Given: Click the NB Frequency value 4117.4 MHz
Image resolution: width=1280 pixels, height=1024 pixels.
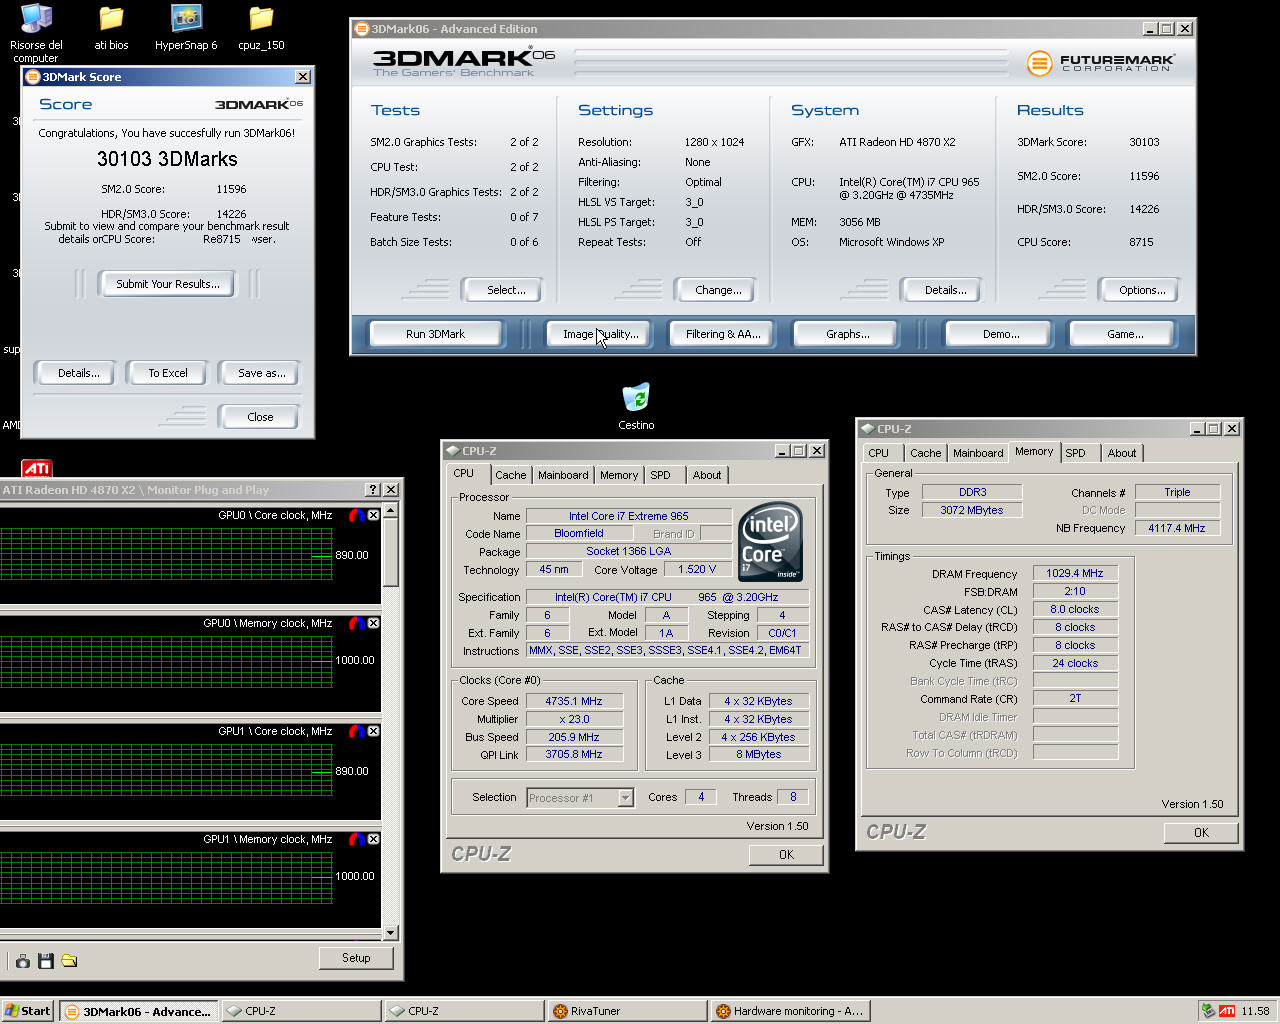Looking at the screenshot, I should (x=1177, y=528).
